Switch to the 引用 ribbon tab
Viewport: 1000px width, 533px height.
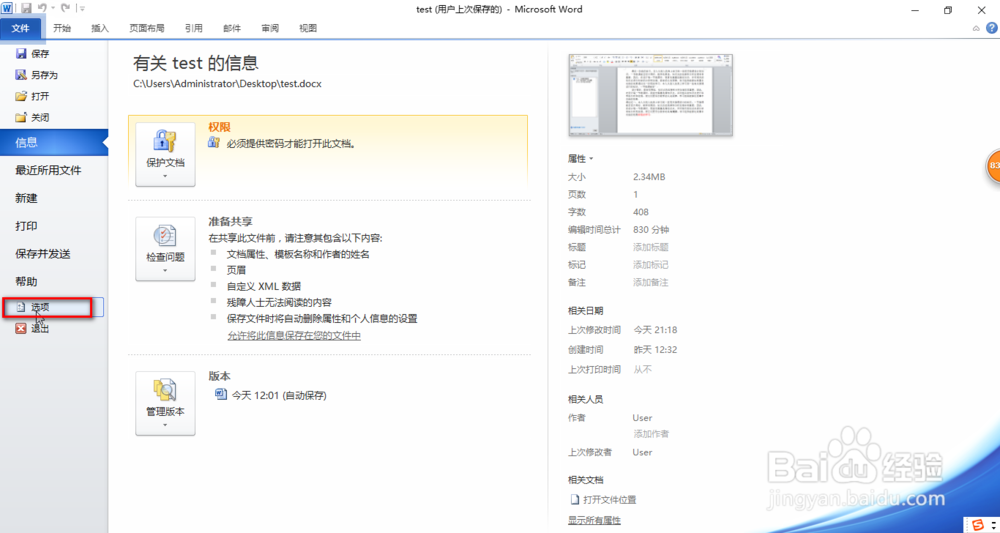point(194,28)
